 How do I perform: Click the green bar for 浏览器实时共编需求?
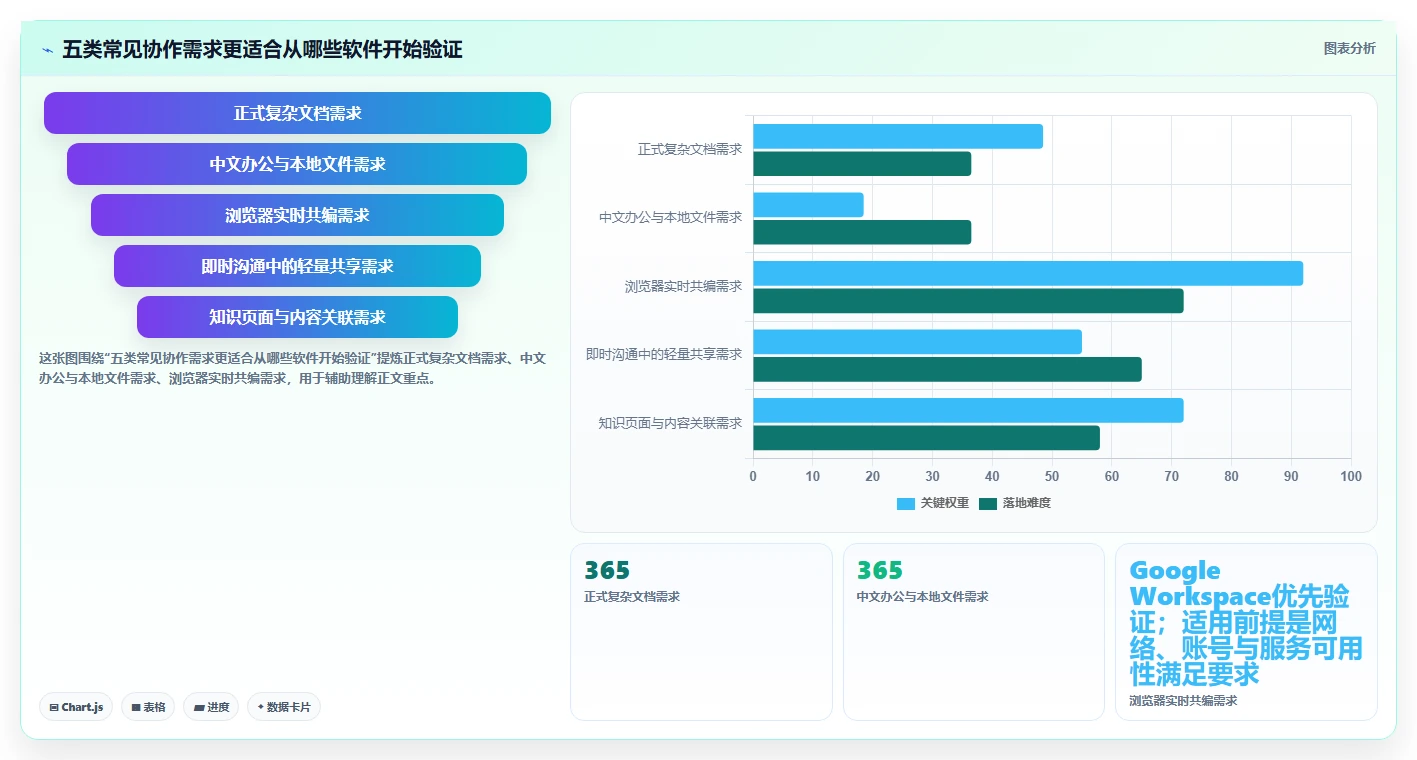pos(968,301)
